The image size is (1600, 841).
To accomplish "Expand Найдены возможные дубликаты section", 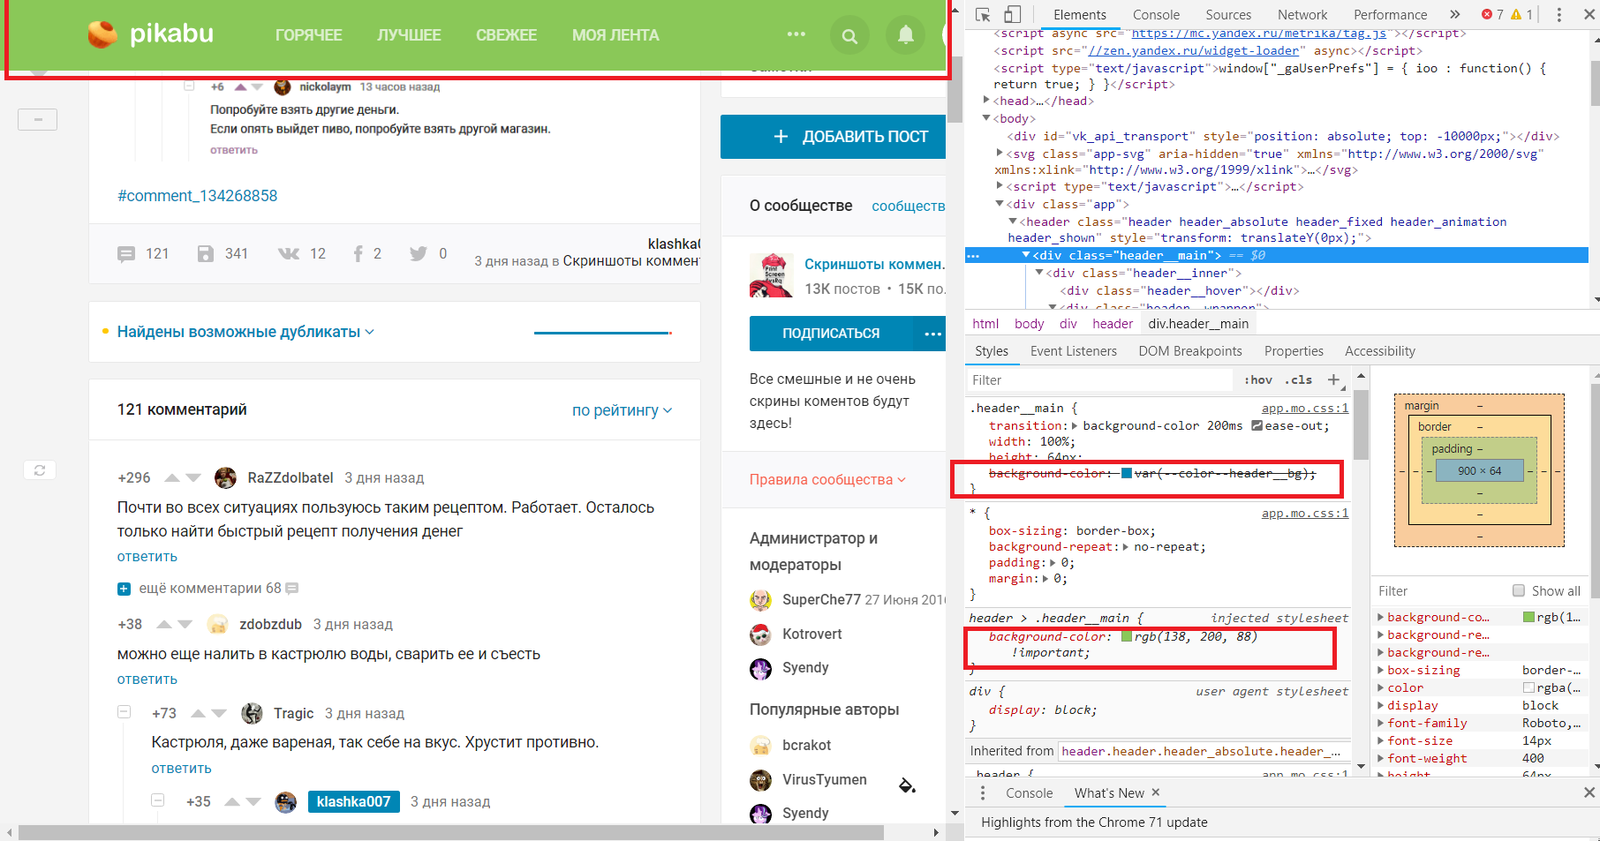I will coord(245,332).
